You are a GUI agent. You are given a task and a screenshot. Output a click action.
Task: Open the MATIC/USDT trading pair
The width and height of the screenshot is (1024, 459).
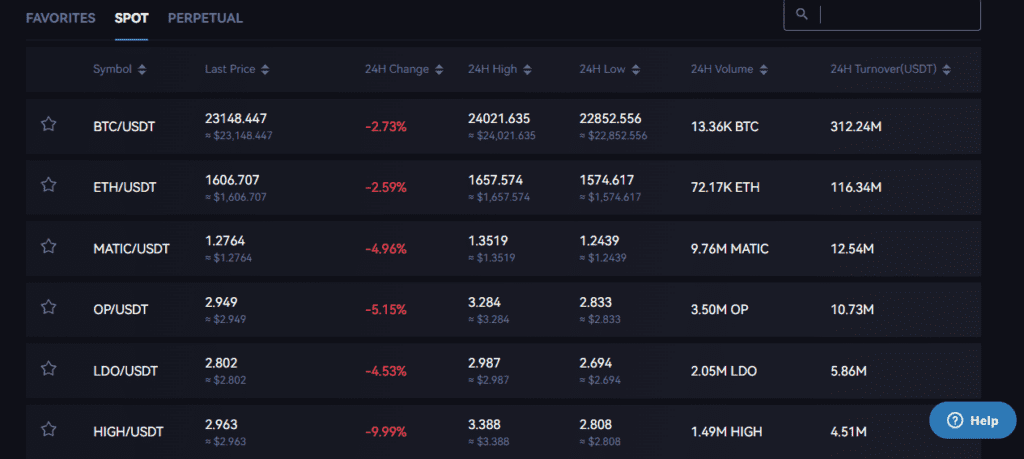(131, 249)
